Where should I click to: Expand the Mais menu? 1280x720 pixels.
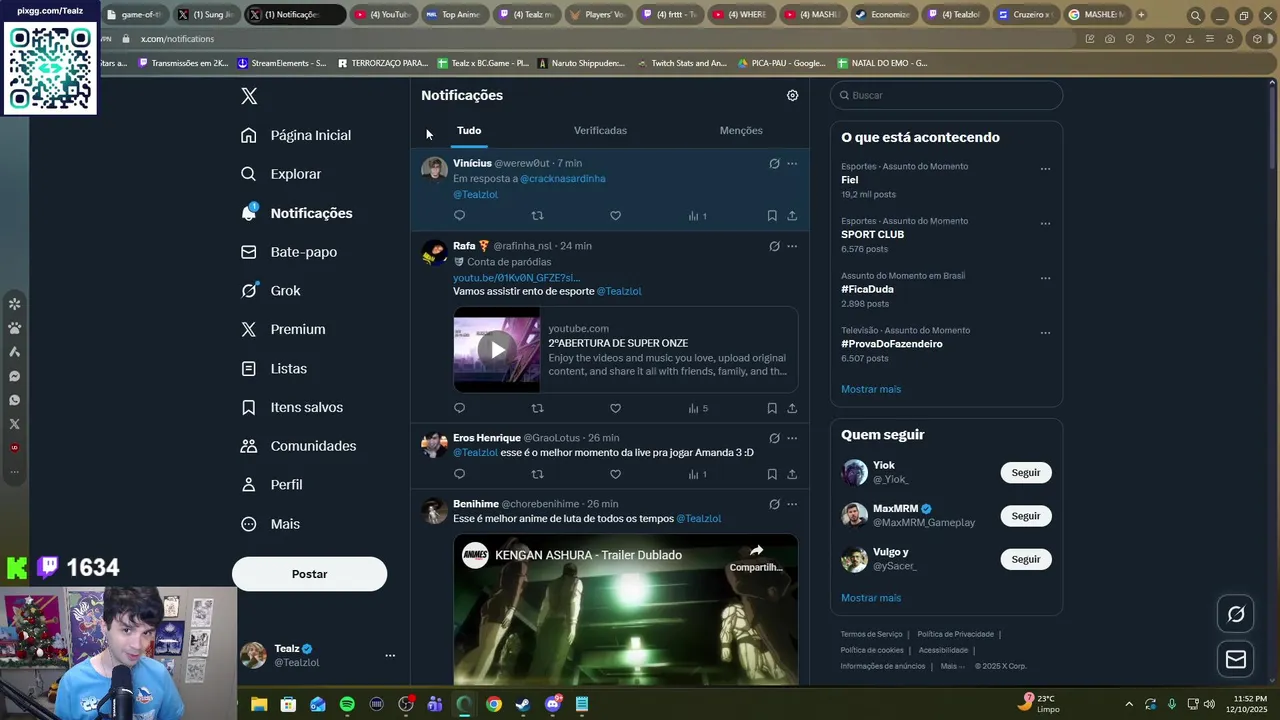pos(270,524)
